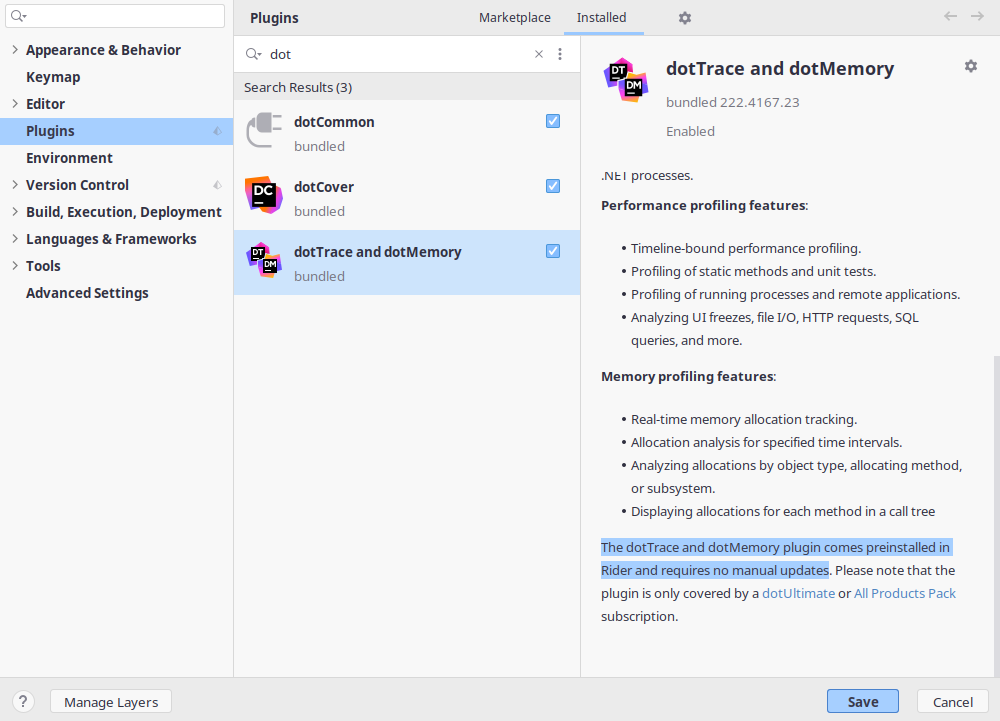This screenshot has width=1000, height=721.
Task: Click the dotTrace and dotMemory detail title
Action: coord(780,68)
